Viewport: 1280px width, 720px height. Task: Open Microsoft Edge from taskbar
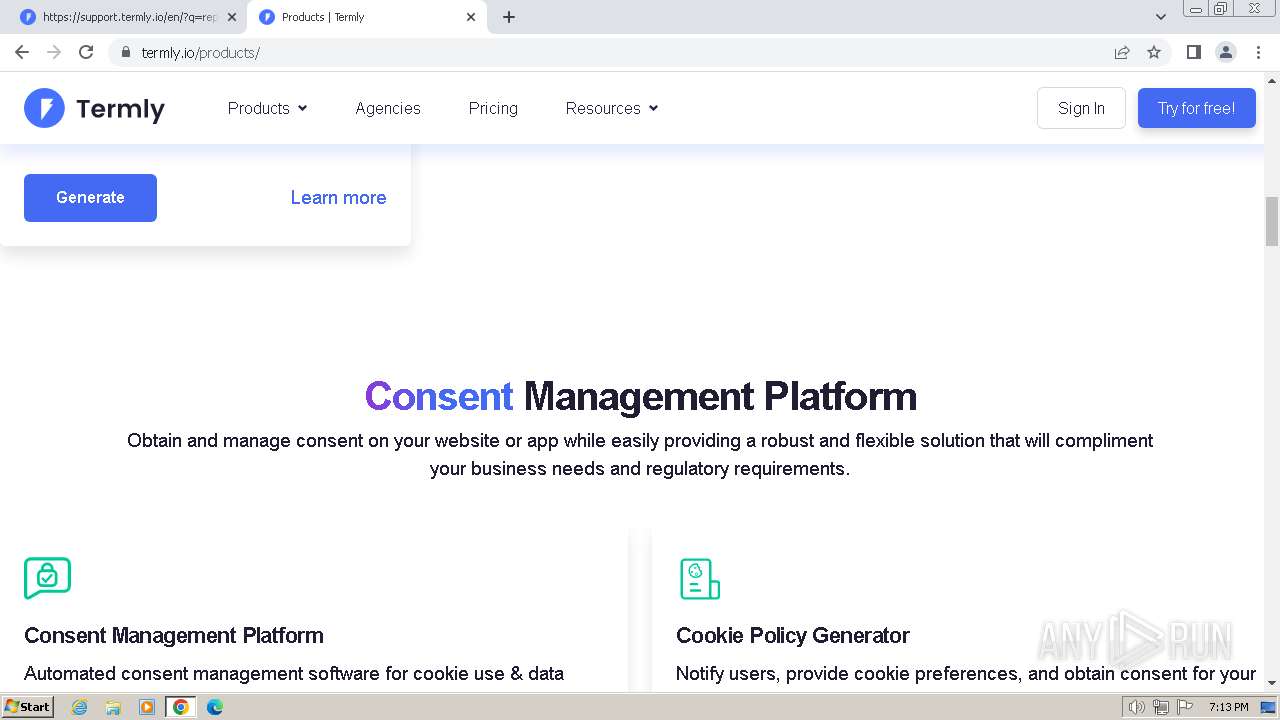[215, 707]
